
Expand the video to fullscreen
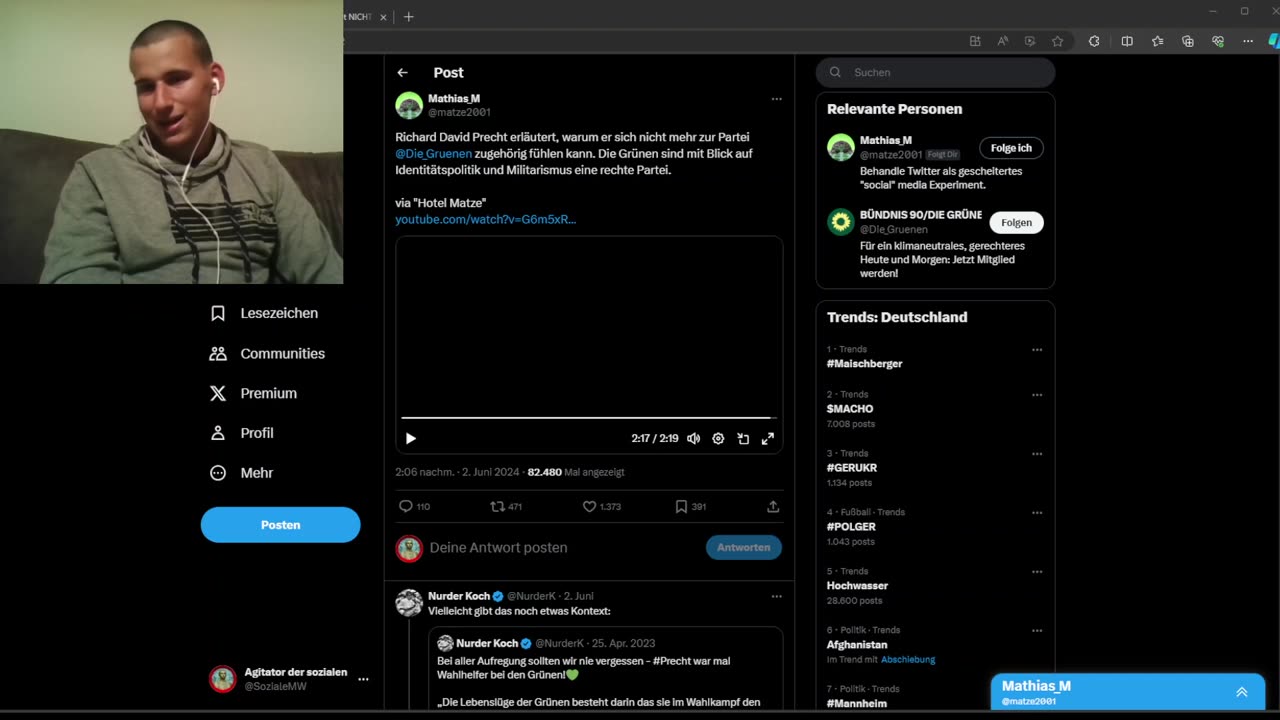point(768,438)
